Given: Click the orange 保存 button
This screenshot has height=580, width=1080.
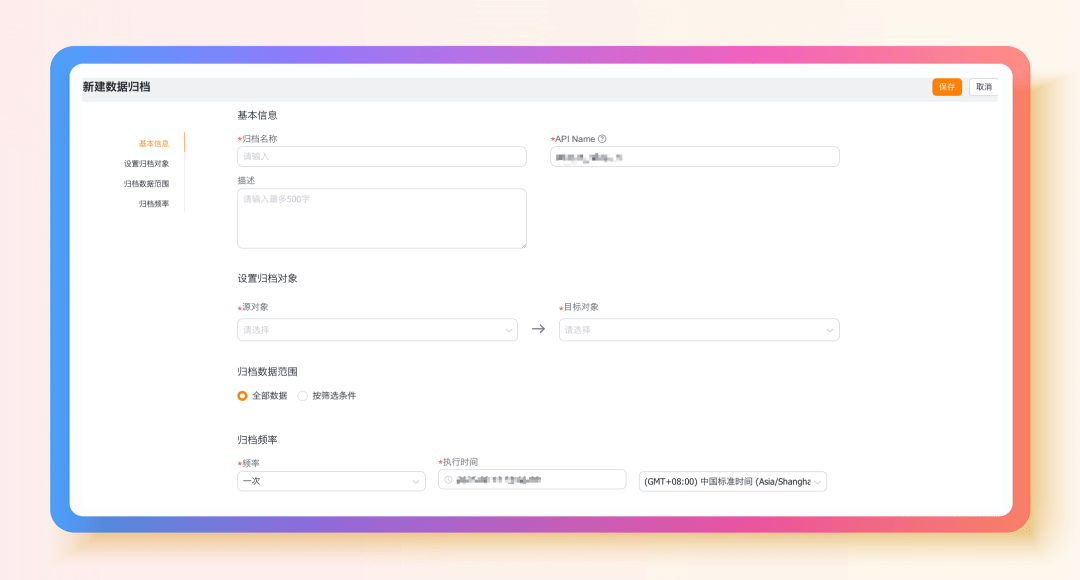Looking at the screenshot, I should [946, 87].
